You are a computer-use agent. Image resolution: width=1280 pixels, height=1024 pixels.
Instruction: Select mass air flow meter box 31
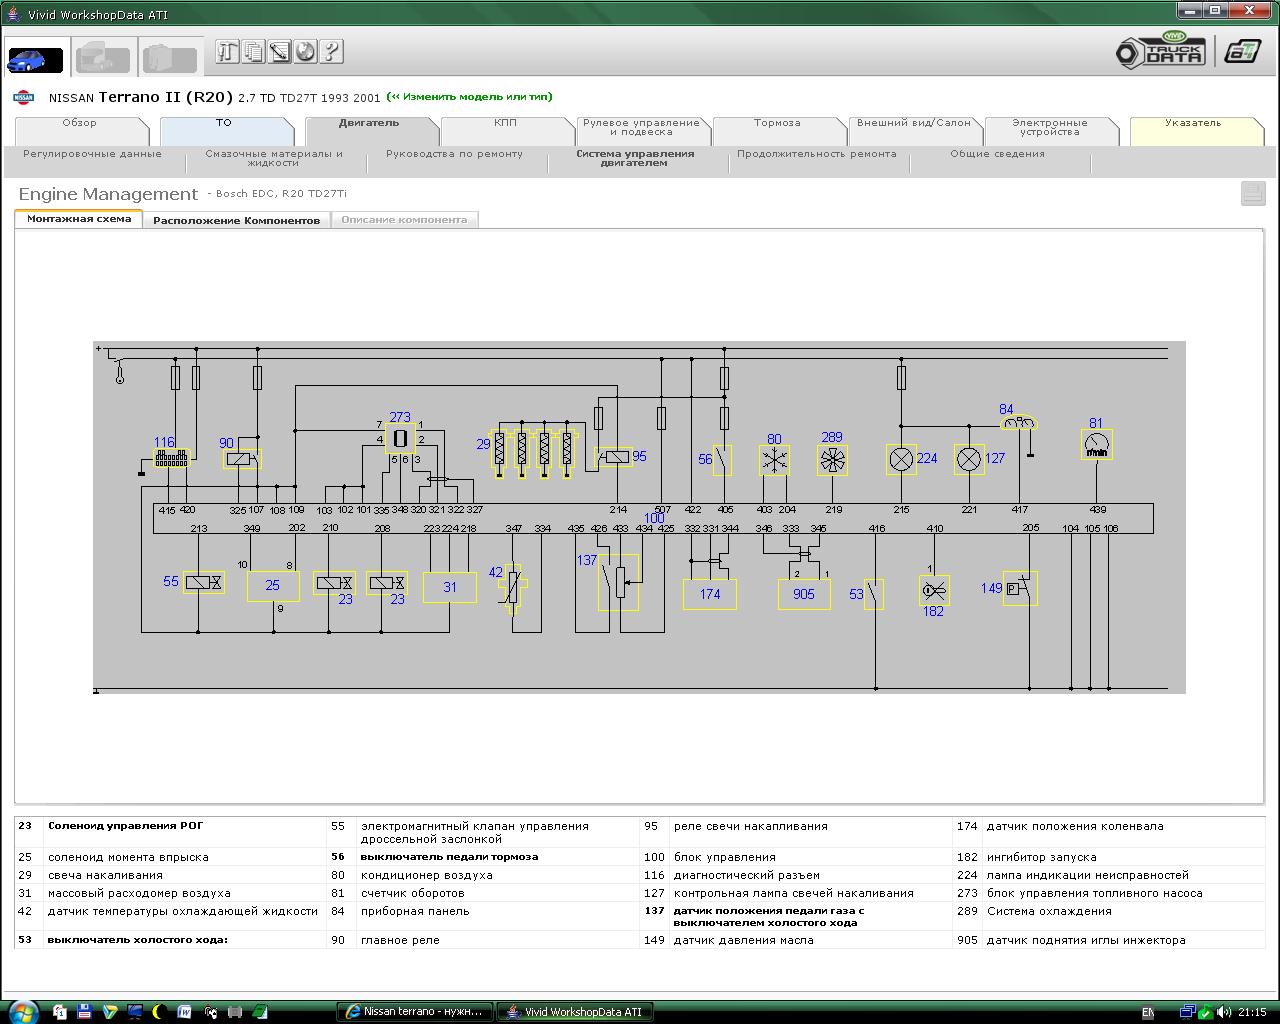tap(450, 587)
